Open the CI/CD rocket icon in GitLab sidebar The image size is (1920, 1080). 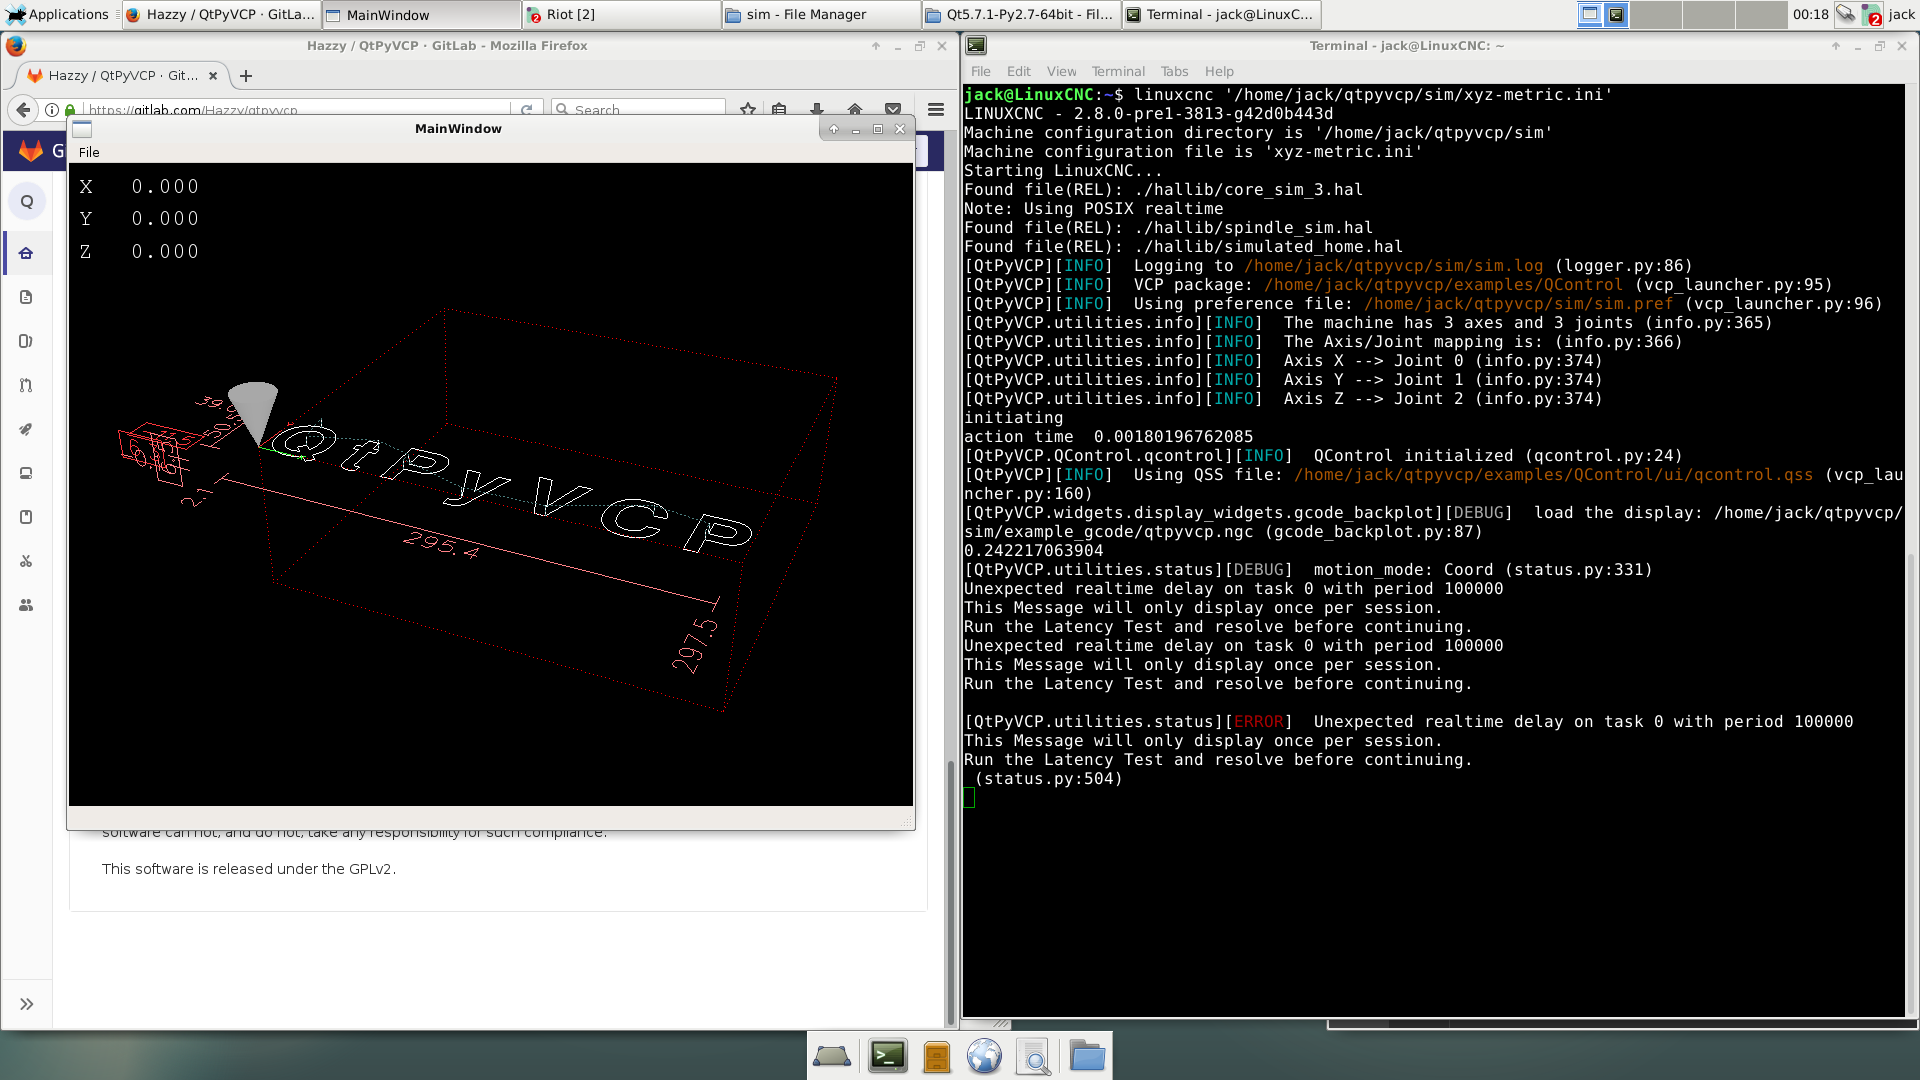pos(27,429)
